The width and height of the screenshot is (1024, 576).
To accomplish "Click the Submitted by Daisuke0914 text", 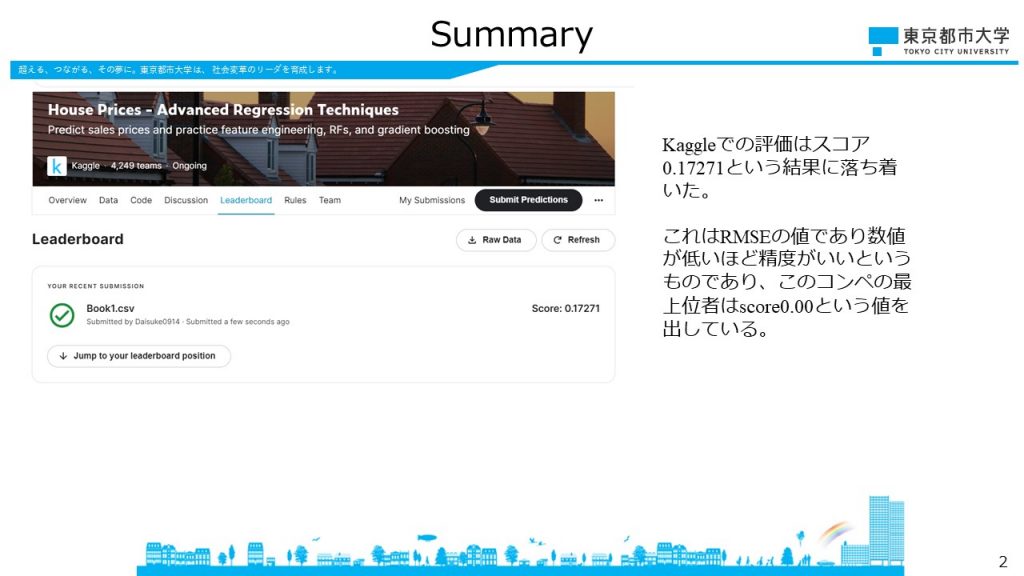I will [x=133, y=322].
